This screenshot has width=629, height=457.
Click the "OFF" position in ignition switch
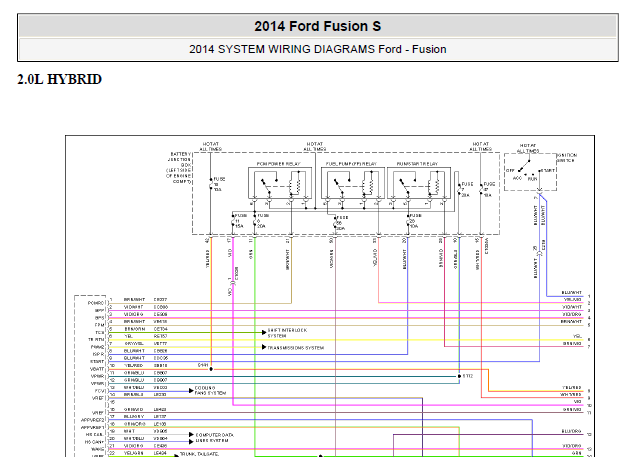[510, 171]
